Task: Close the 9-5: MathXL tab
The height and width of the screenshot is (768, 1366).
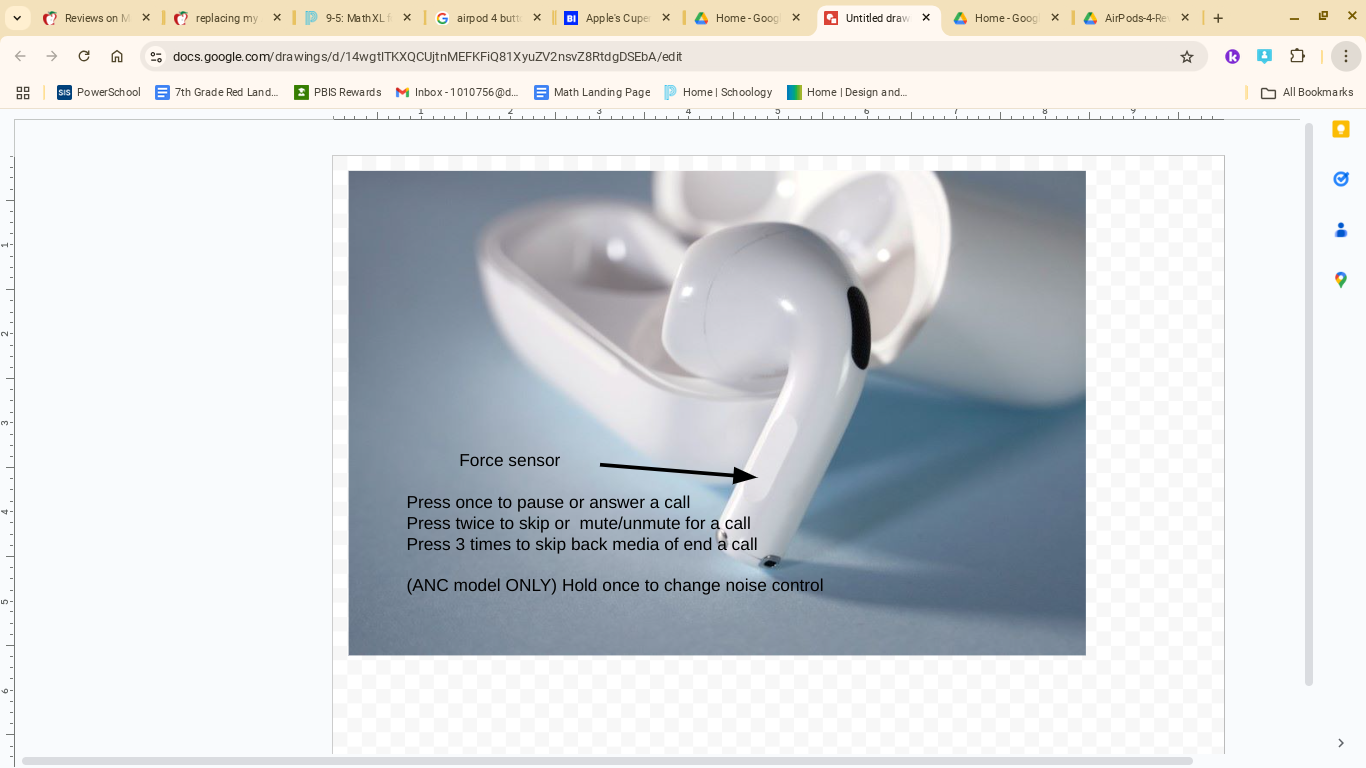Action: click(407, 18)
